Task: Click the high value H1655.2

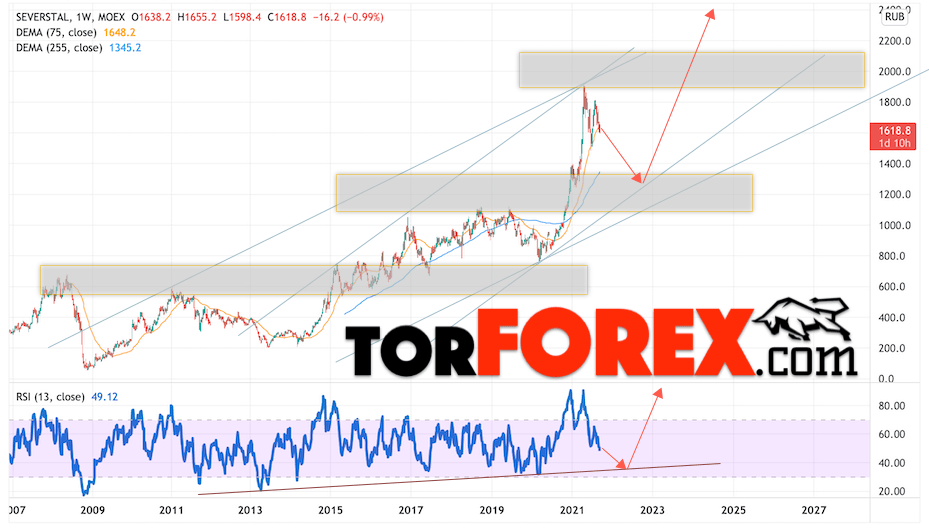Action: 197,17
